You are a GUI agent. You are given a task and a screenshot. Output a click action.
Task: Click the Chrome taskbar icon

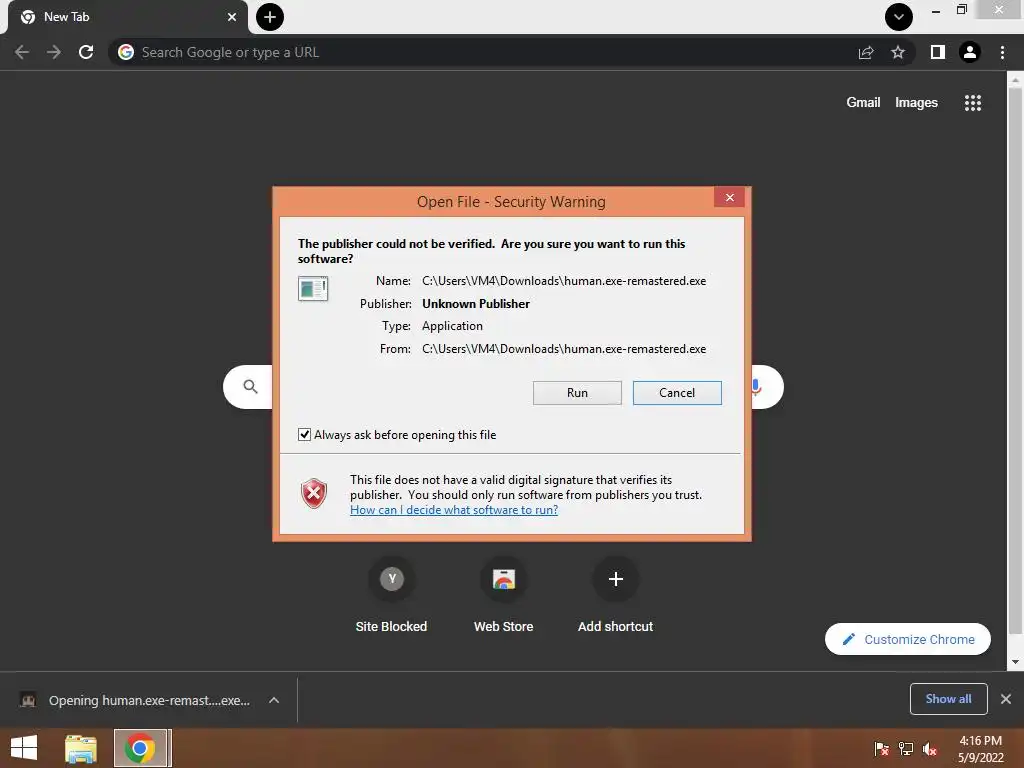[x=140, y=748]
